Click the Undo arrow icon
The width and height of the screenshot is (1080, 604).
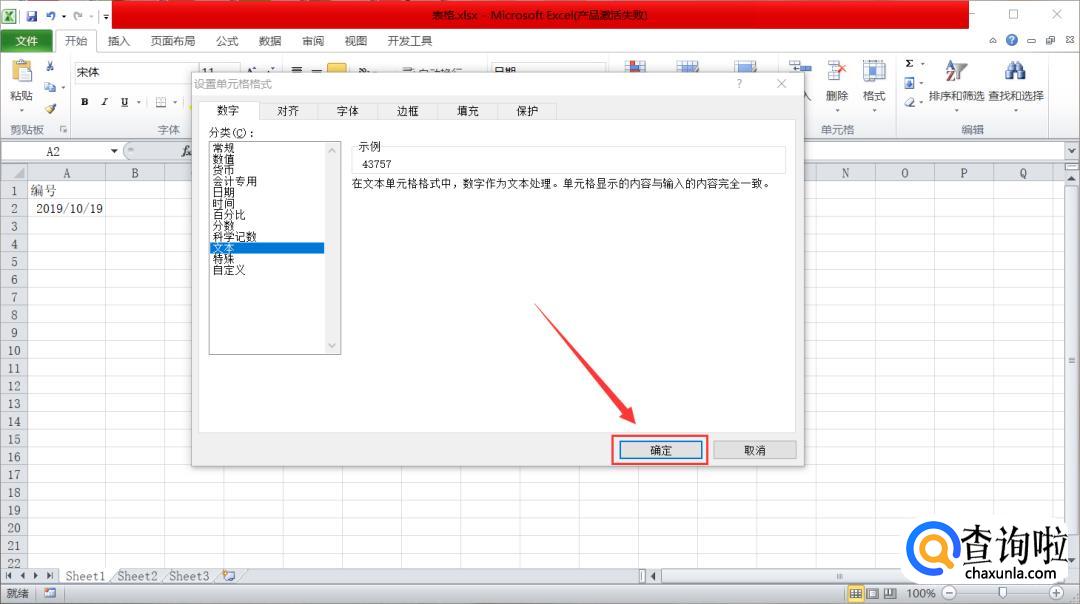click(x=51, y=15)
